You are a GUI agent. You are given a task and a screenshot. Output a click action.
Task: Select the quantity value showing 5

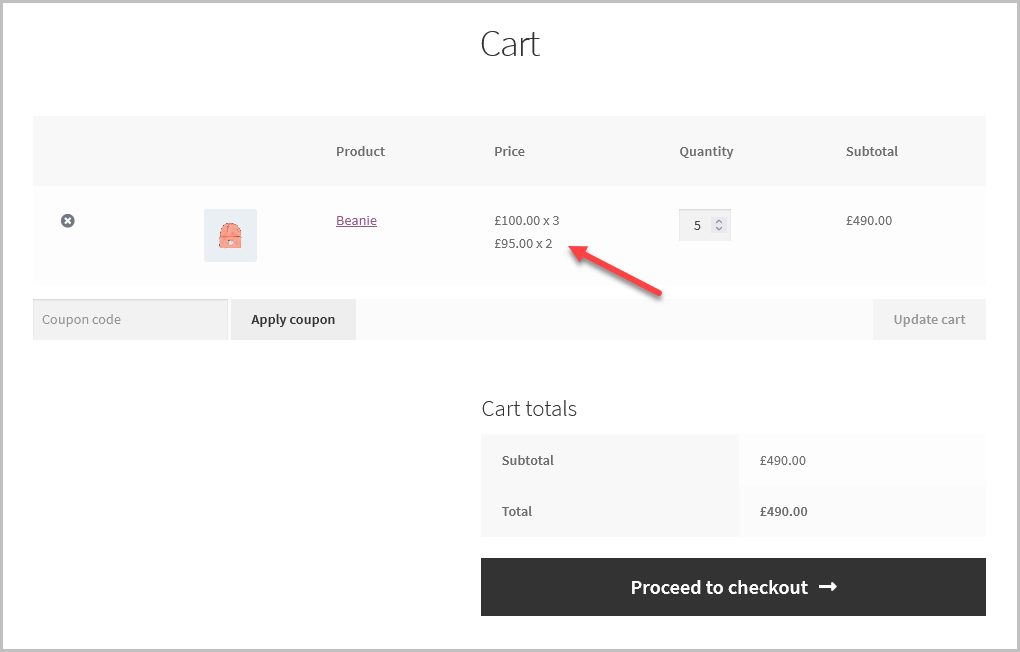coord(697,224)
